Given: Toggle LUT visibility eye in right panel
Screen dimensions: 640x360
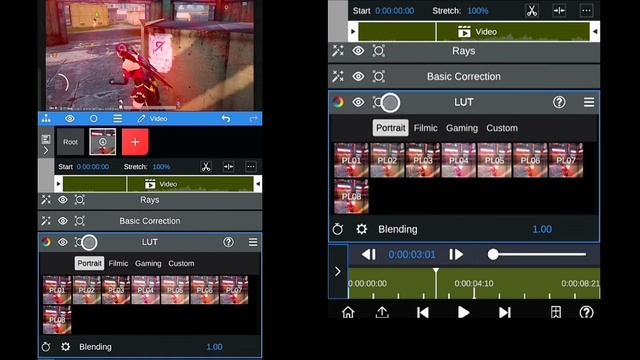Looking at the screenshot, I should [358, 102].
